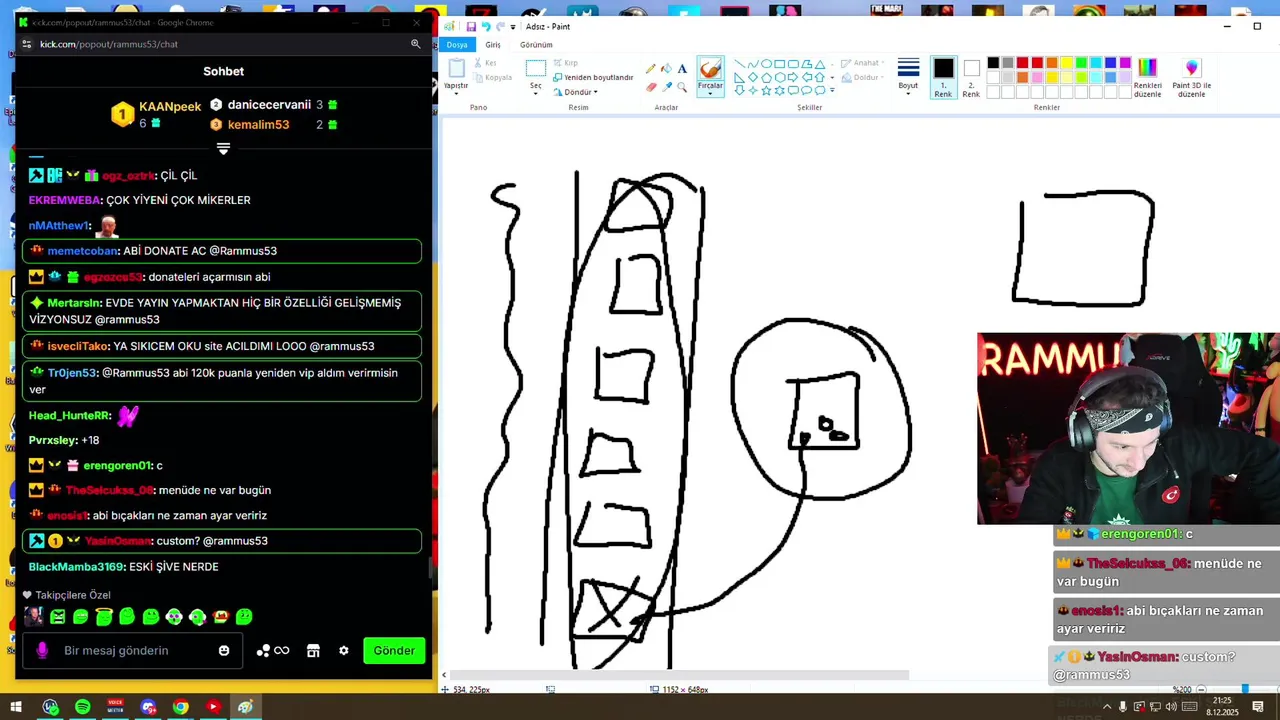Viewport: 1280px width, 720px height.
Task: Expand the shapes gallery more arrow
Action: coord(832,91)
